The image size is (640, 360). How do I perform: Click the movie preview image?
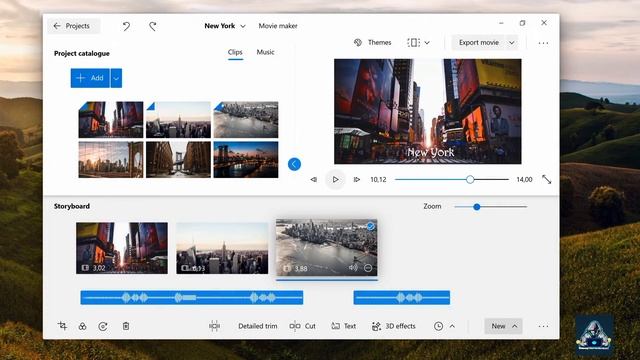point(427,111)
